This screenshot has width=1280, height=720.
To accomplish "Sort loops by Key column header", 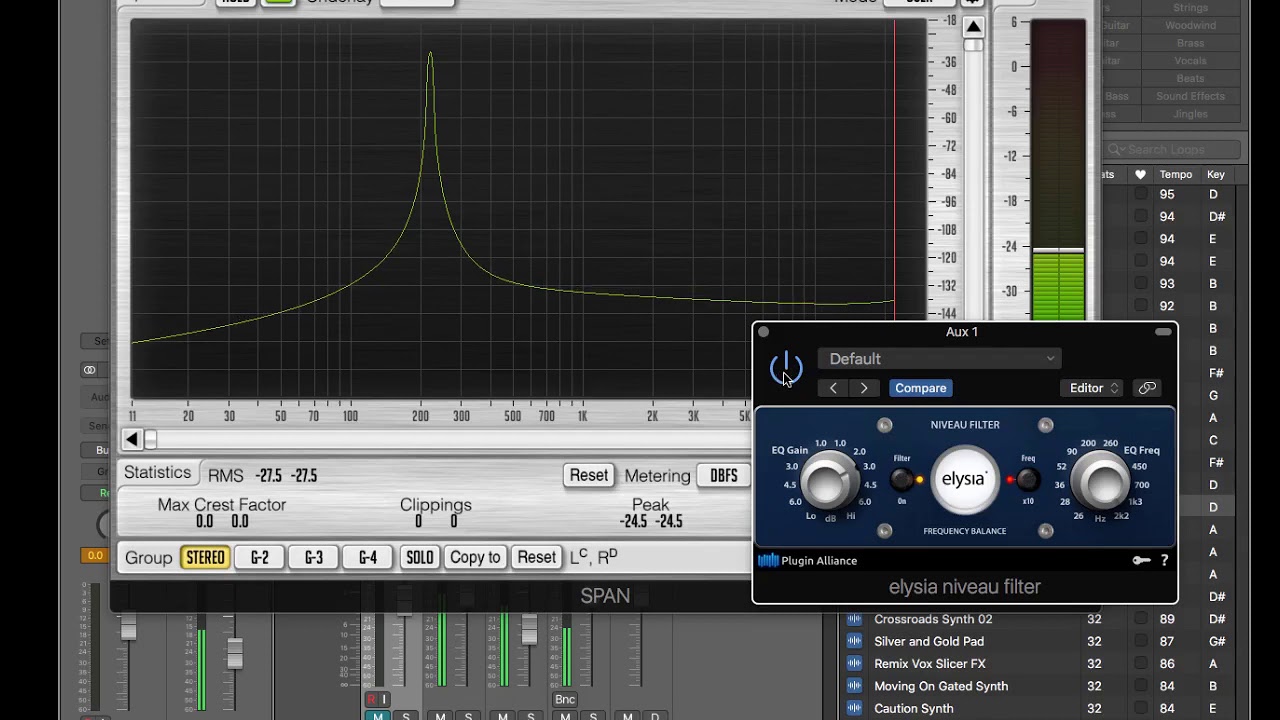I will pos(1216,174).
